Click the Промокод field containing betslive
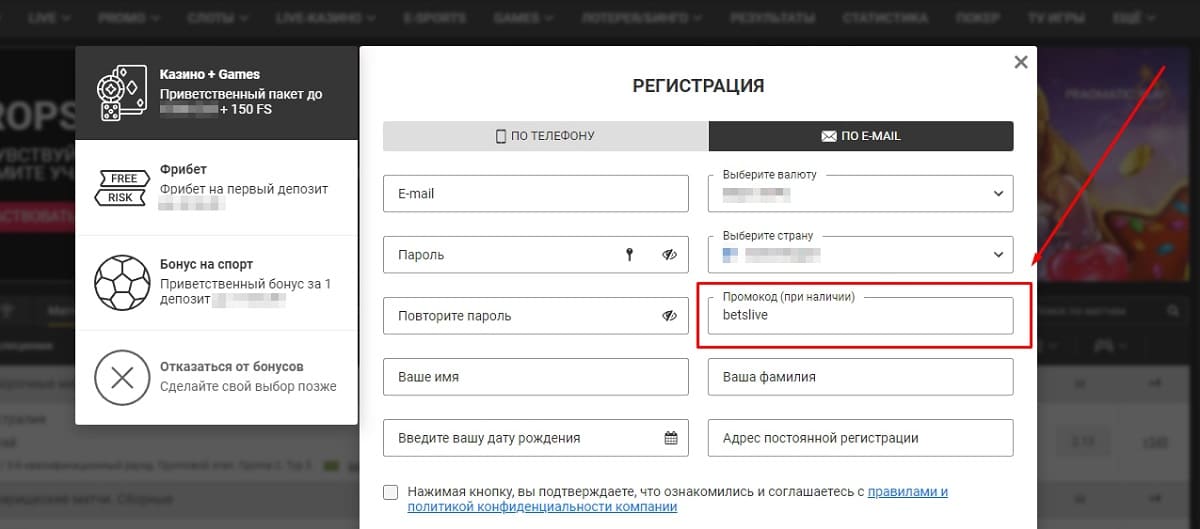Screen dimensions: 1200x529 (x=861, y=316)
